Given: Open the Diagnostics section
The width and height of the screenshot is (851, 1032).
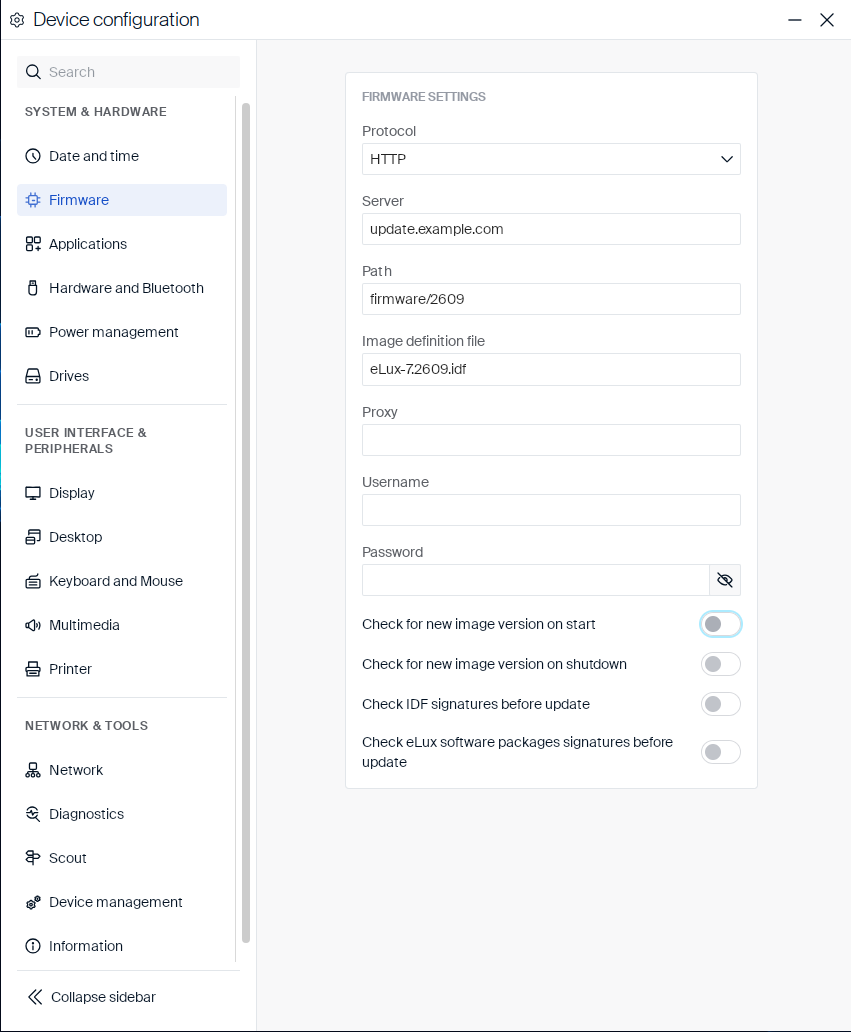Looking at the screenshot, I should (x=122, y=814).
